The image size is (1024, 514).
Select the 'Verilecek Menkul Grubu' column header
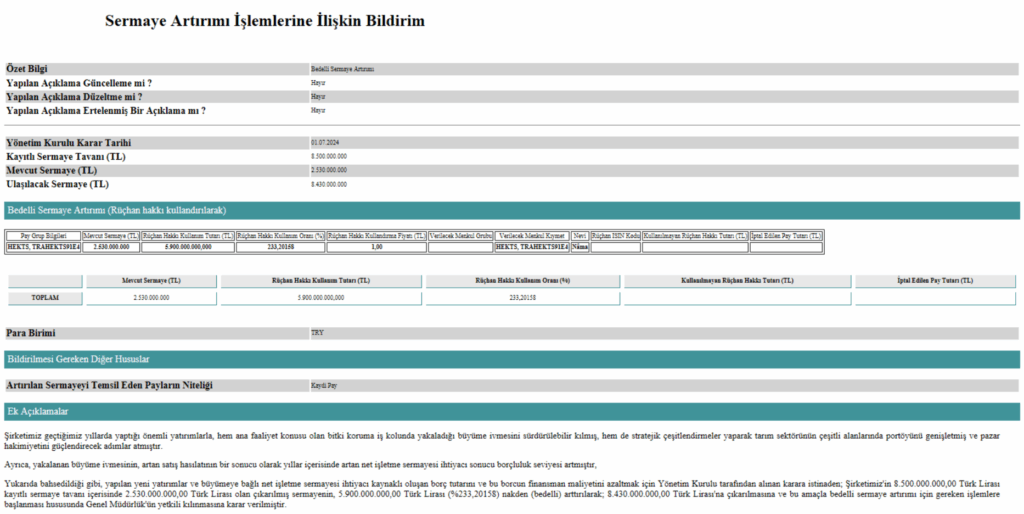(460, 236)
